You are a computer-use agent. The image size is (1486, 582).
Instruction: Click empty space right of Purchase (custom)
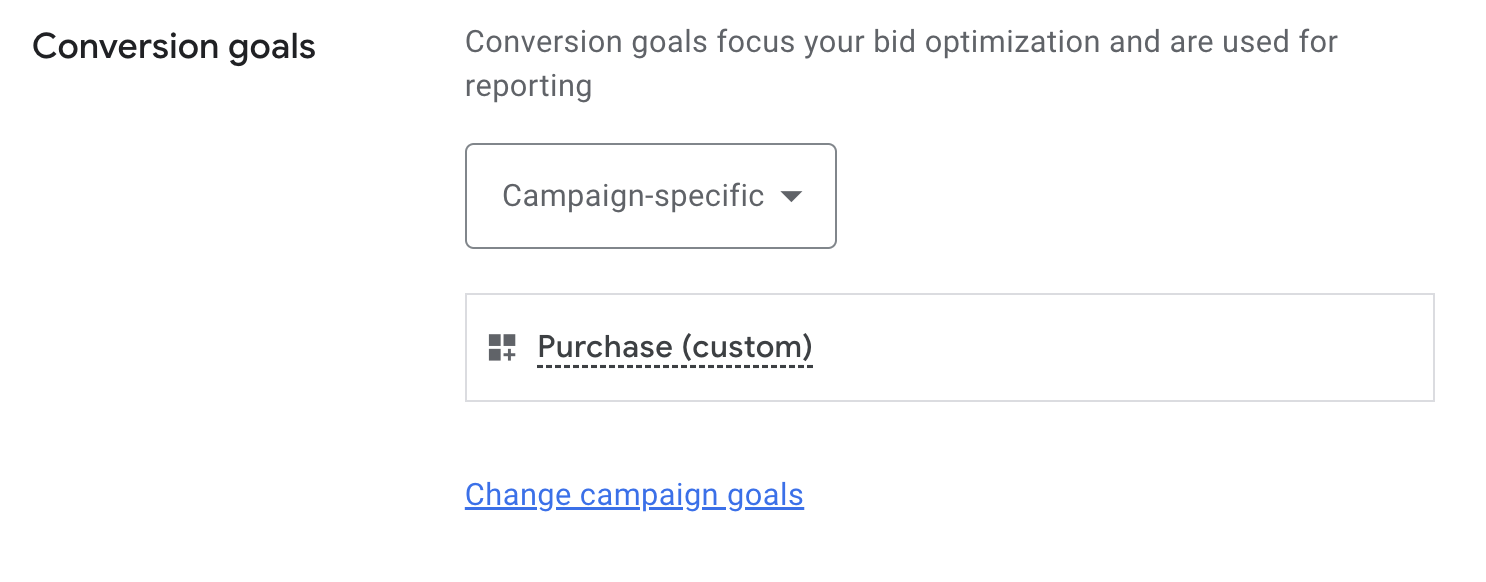pos(1120,348)
